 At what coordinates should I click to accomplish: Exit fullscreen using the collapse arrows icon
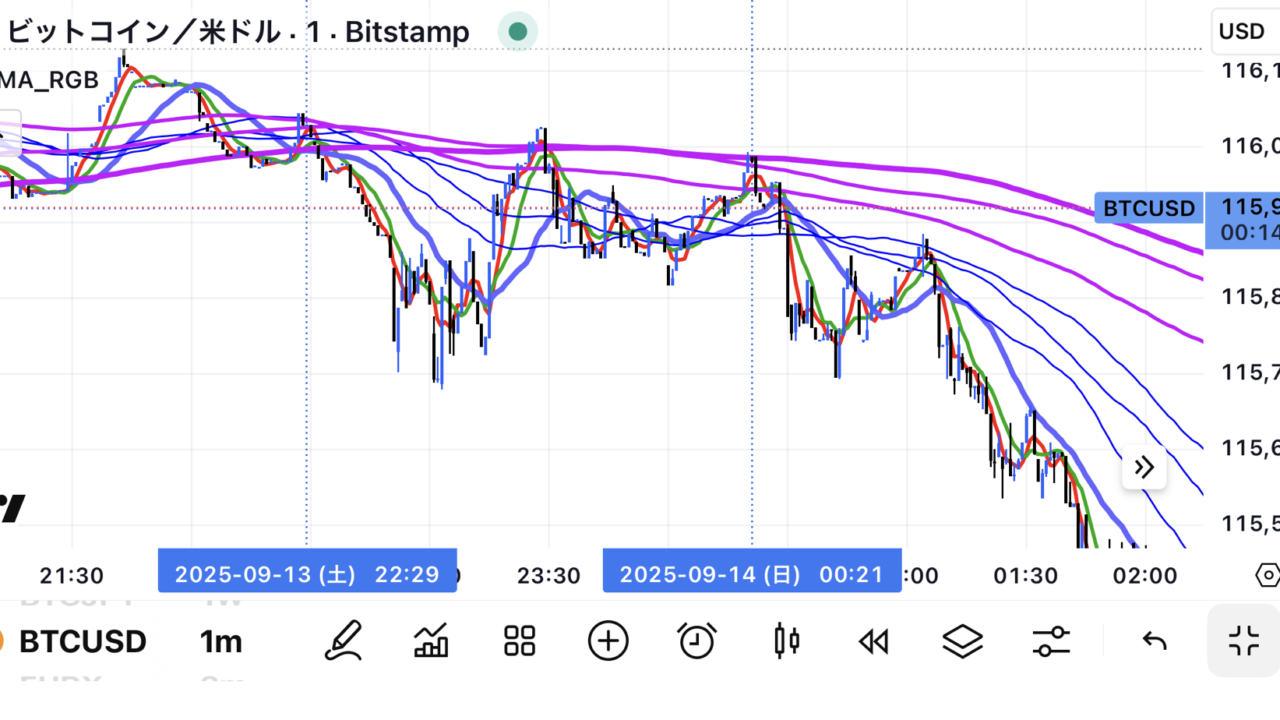[1244, 641]
